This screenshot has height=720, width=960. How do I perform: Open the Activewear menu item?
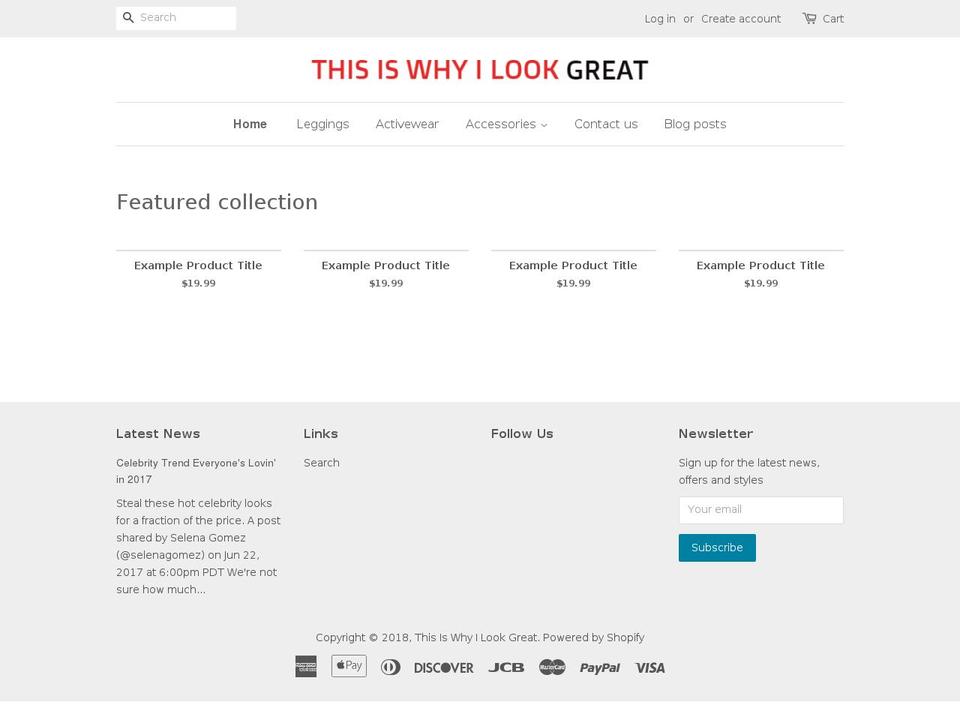407,124
